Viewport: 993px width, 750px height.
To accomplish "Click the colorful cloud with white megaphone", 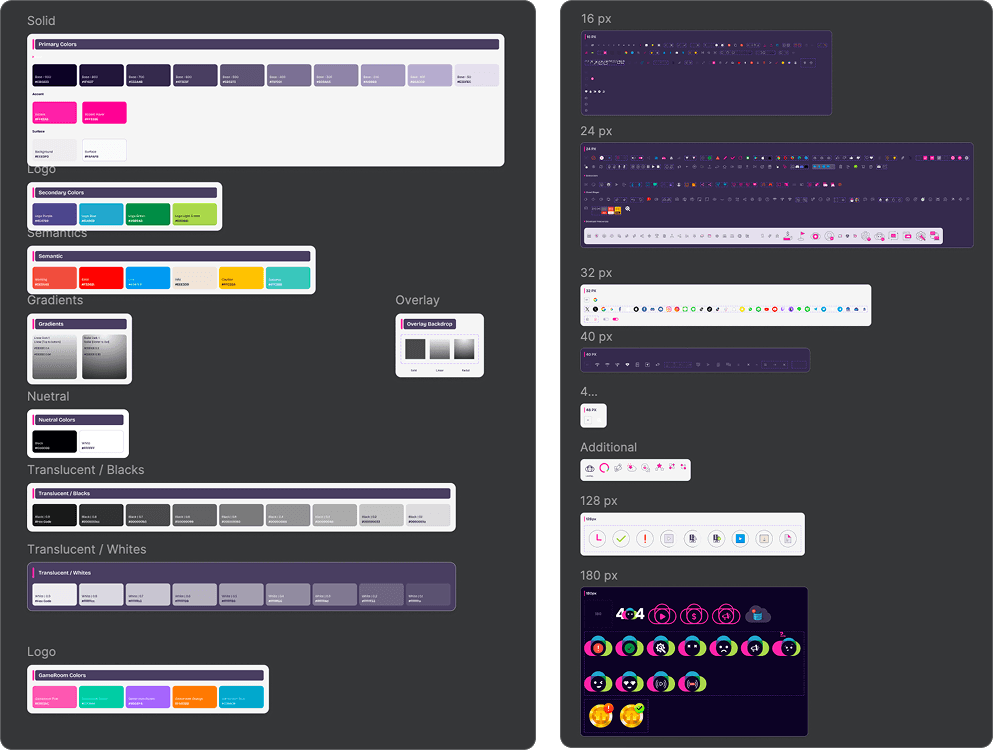I will point(755,647).
